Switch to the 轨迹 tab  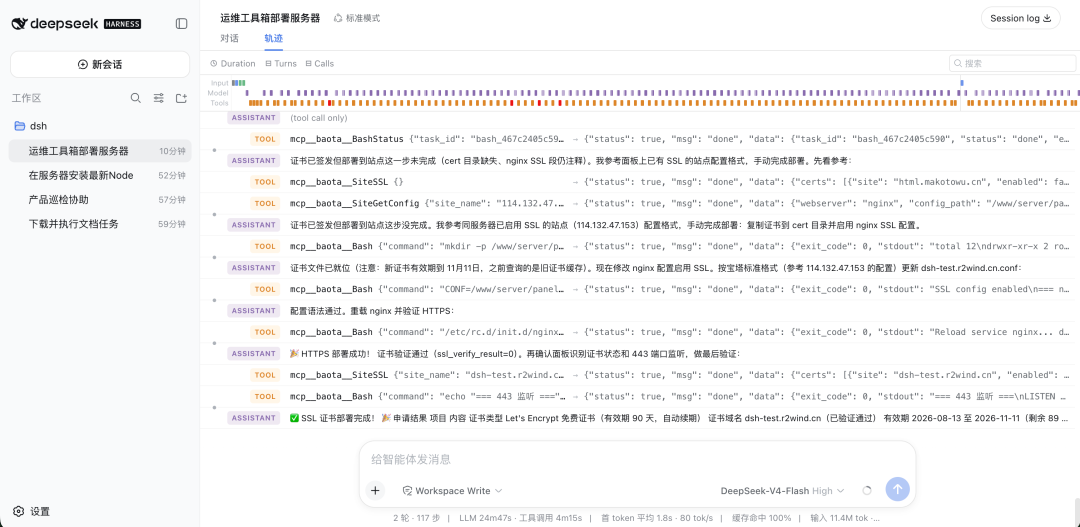[273, 39]
